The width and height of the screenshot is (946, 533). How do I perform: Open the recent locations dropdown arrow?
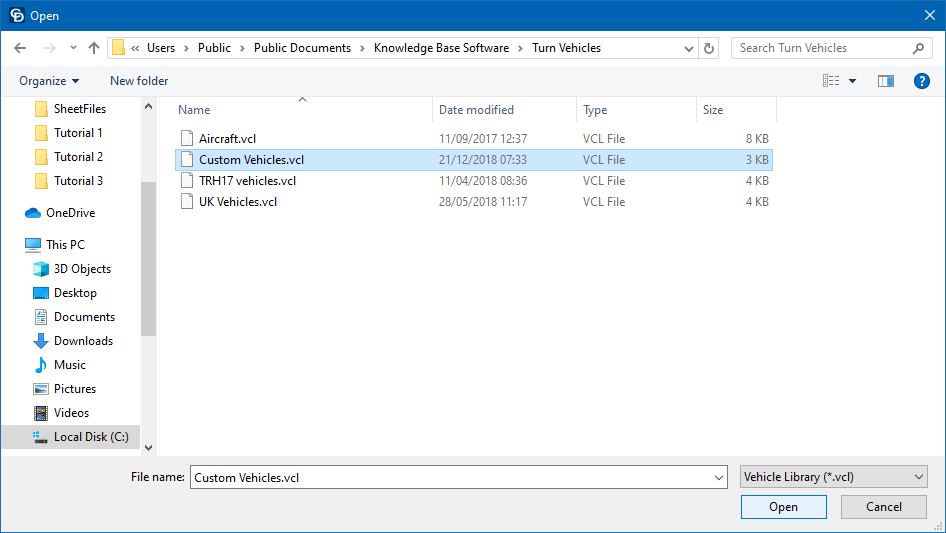coord(73,48)
